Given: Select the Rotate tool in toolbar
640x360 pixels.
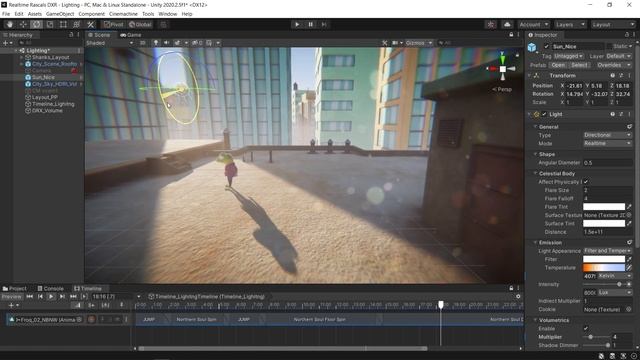Looking at the screenshot, I should pyautogui.click(x=36, y=24).
